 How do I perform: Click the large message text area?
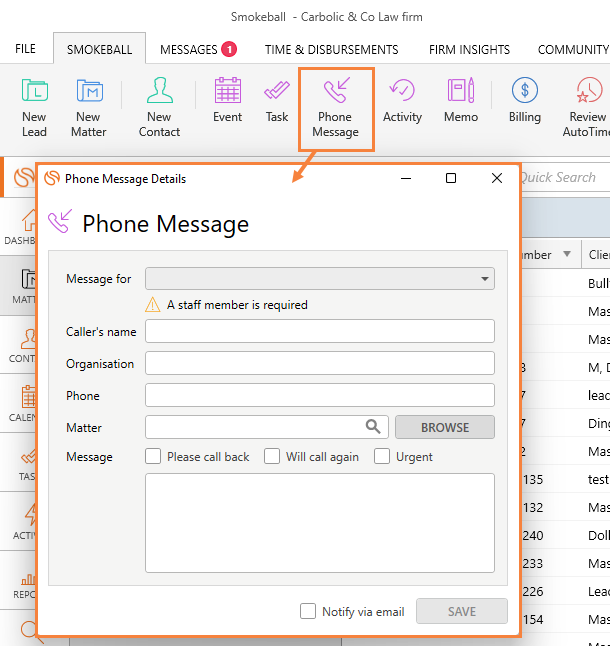click(x=320, y=523)
